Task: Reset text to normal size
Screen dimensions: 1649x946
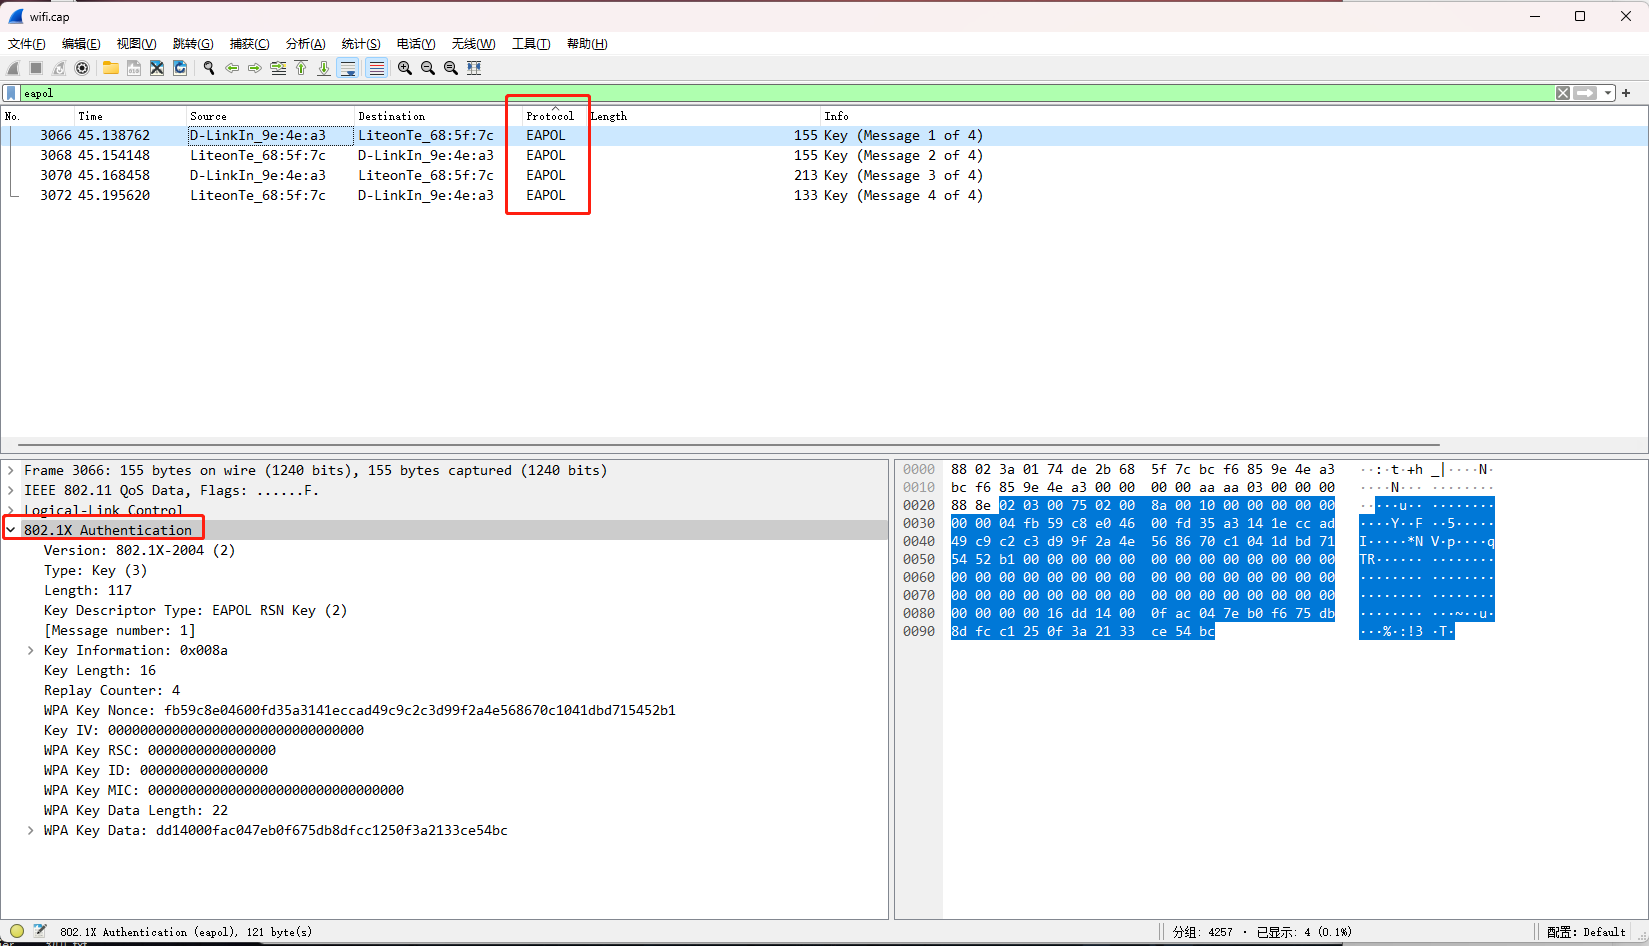Action: [x=451, y=68]
